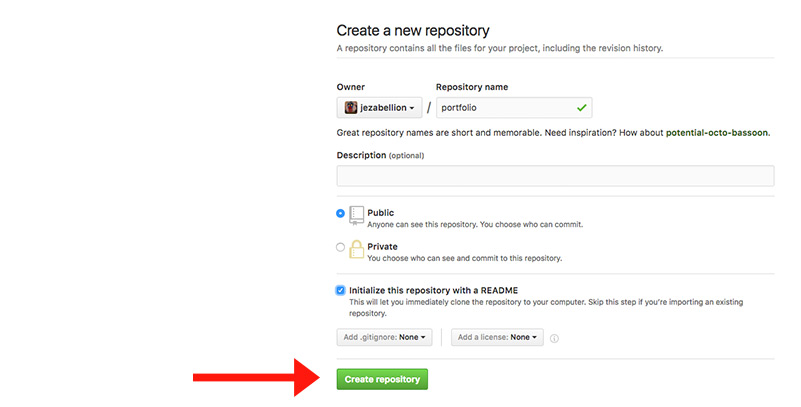Image resolution: width=801 pixels, height=407 pixels.
Task: Click the Create a new repository heading
Action: [x=413, y=31]
